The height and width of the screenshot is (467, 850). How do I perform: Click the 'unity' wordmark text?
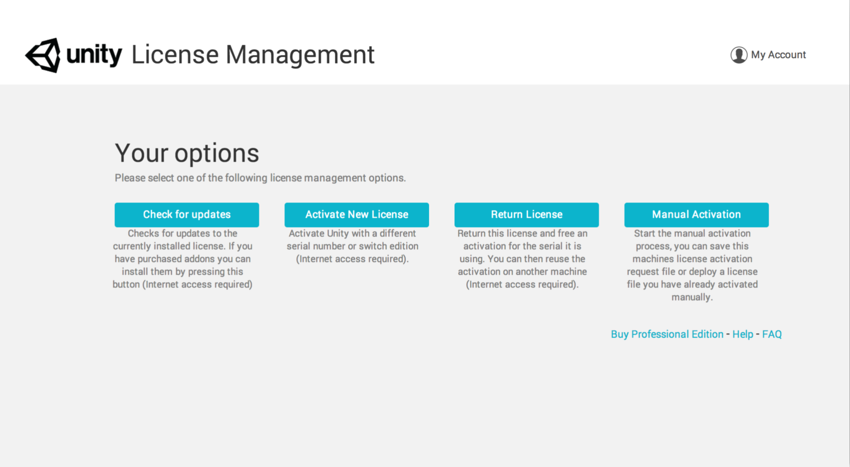click(x=94, y=54)
